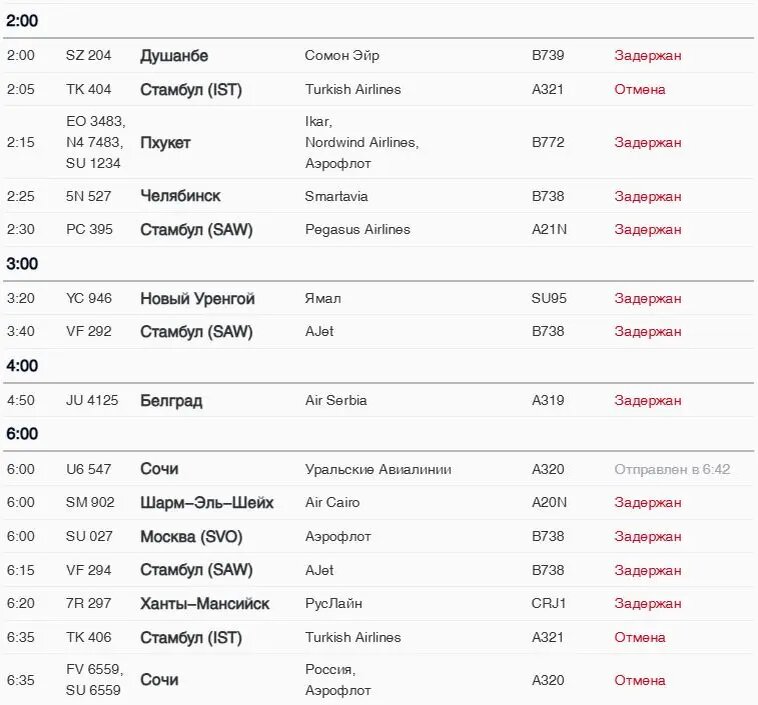Click 'Отмена' status for flight TK 406
Viewport: 758px width, 705px height.
tap(640, 637)
